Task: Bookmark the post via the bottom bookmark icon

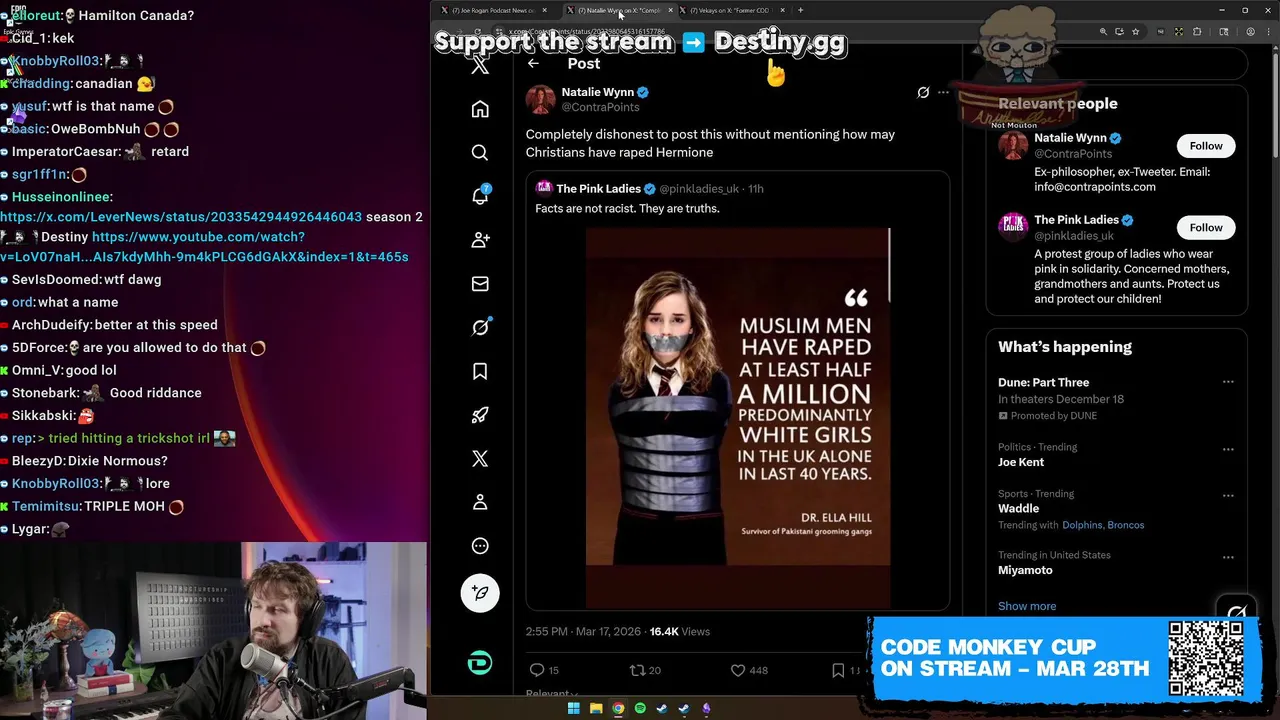Action: pyautogui.click(x=838, y=670)
